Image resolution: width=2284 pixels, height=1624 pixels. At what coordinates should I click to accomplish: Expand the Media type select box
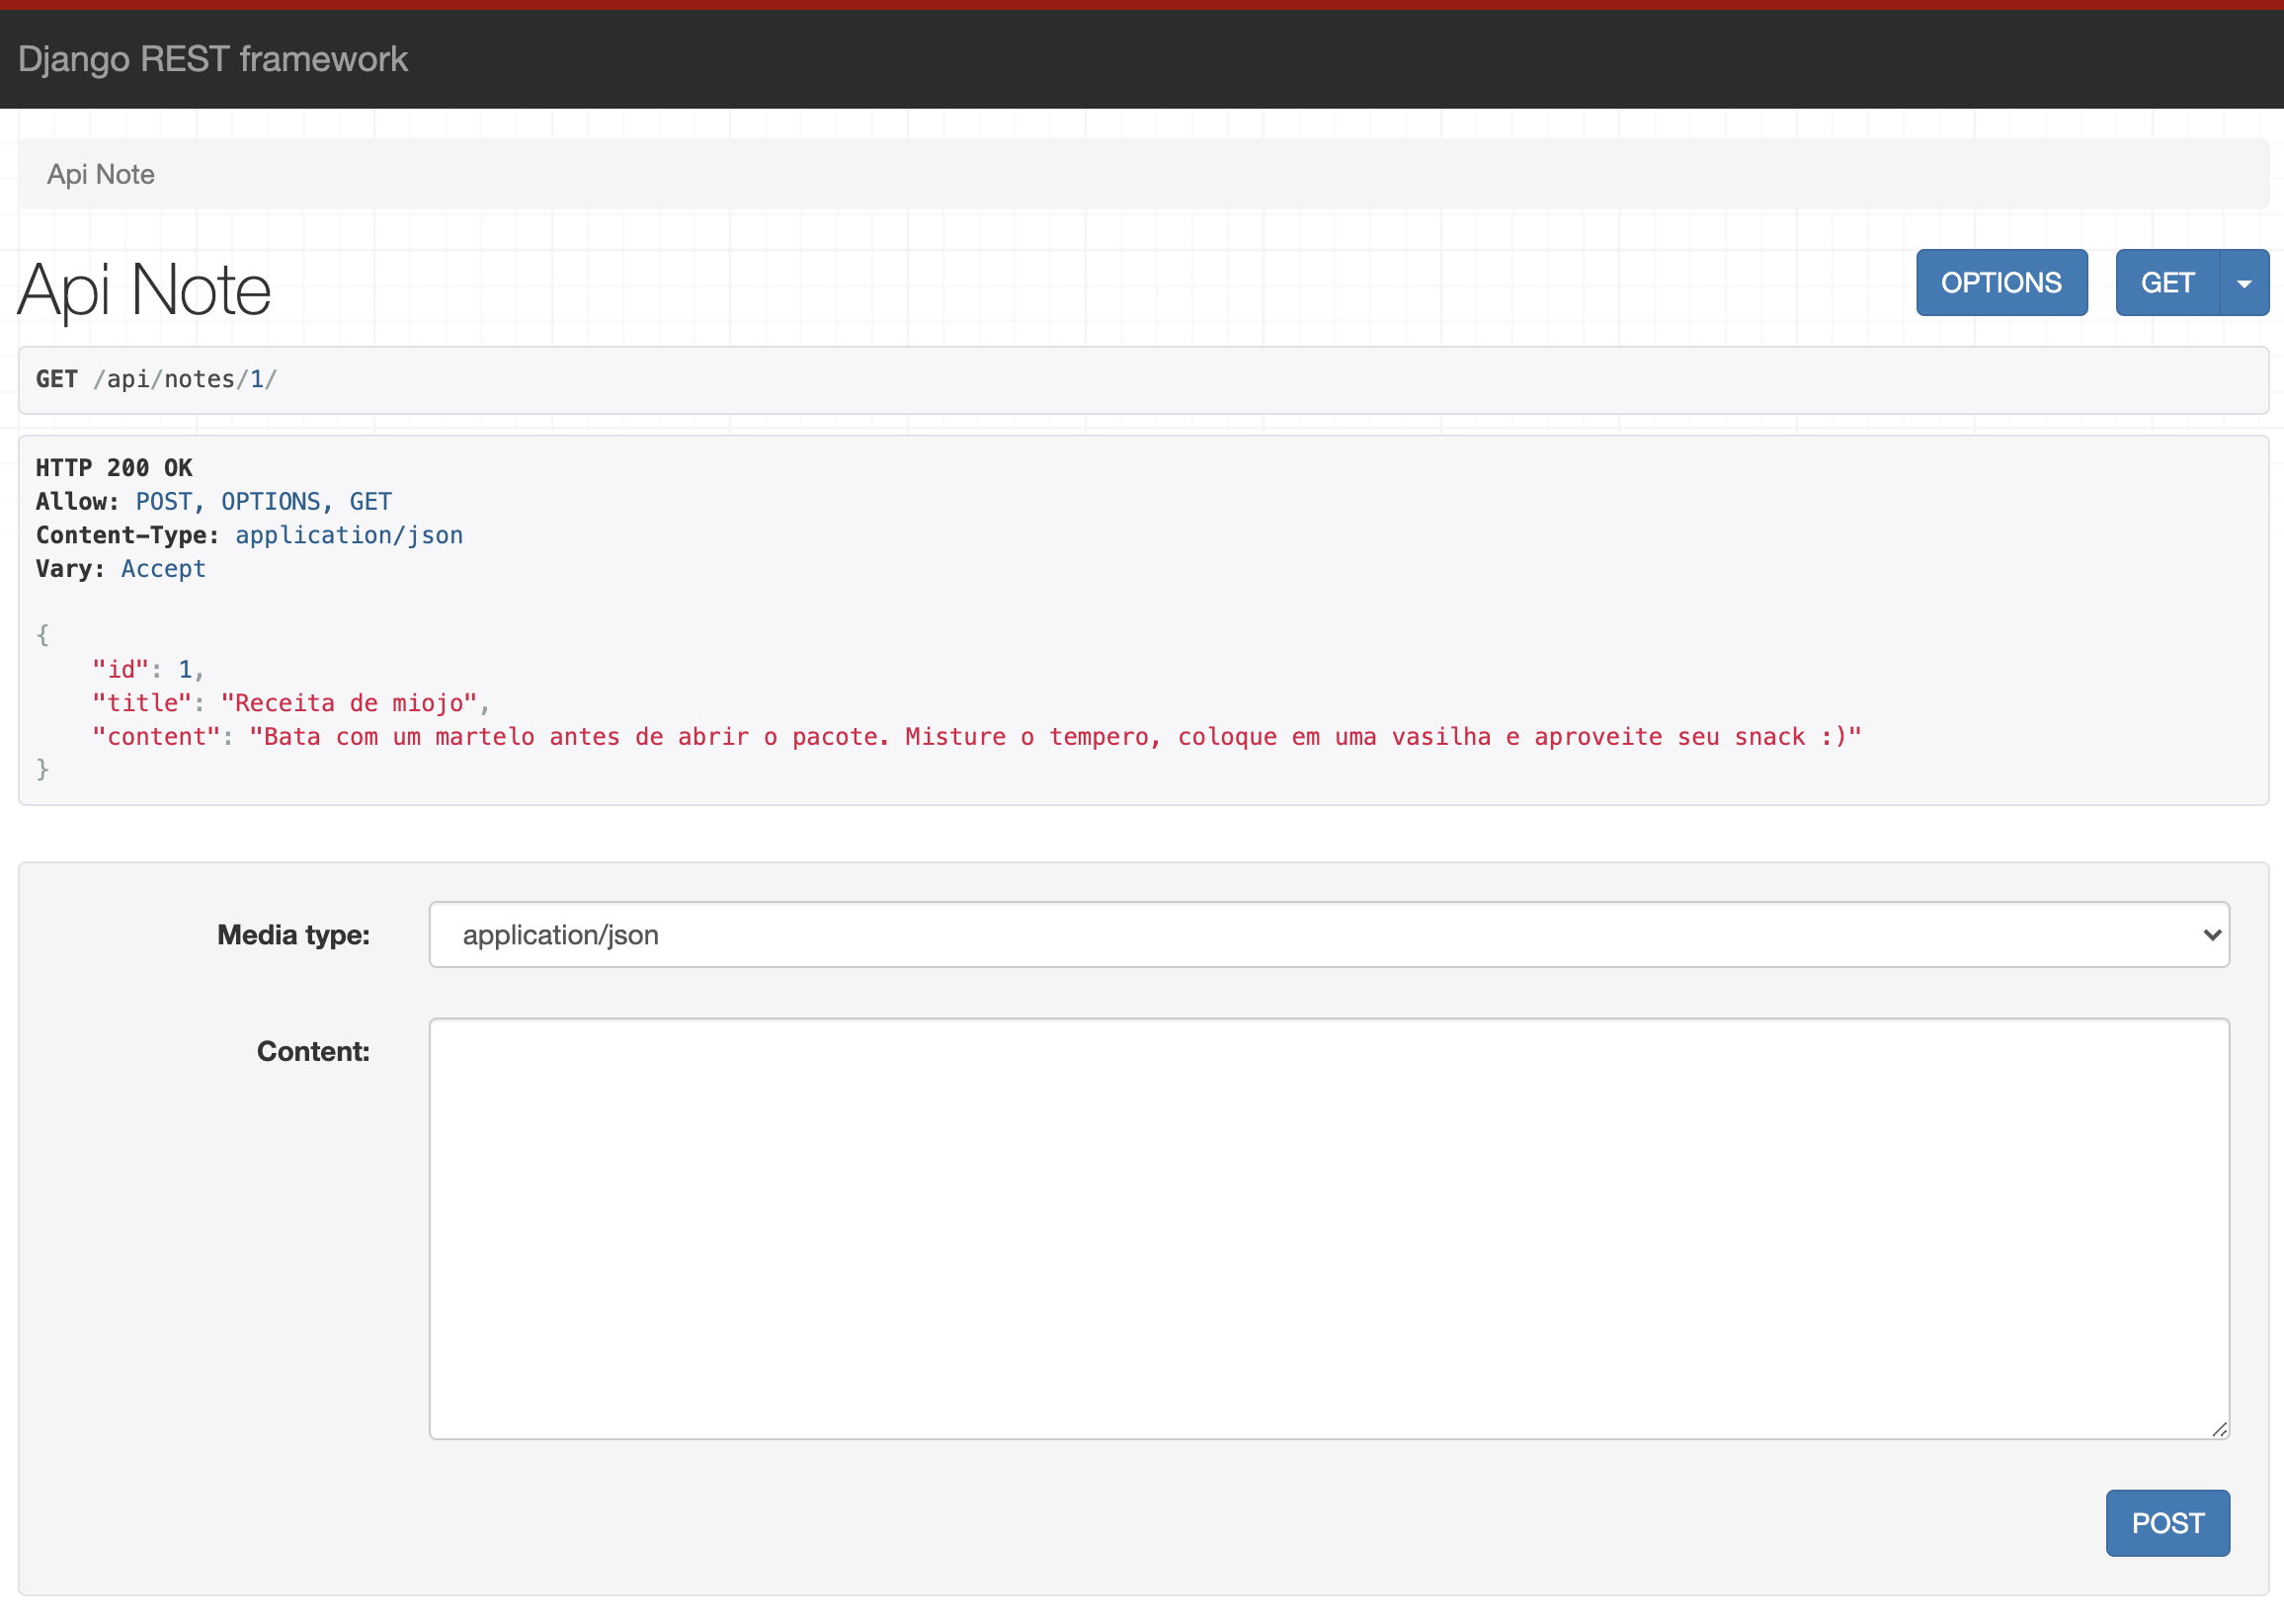pos(1329,935)
